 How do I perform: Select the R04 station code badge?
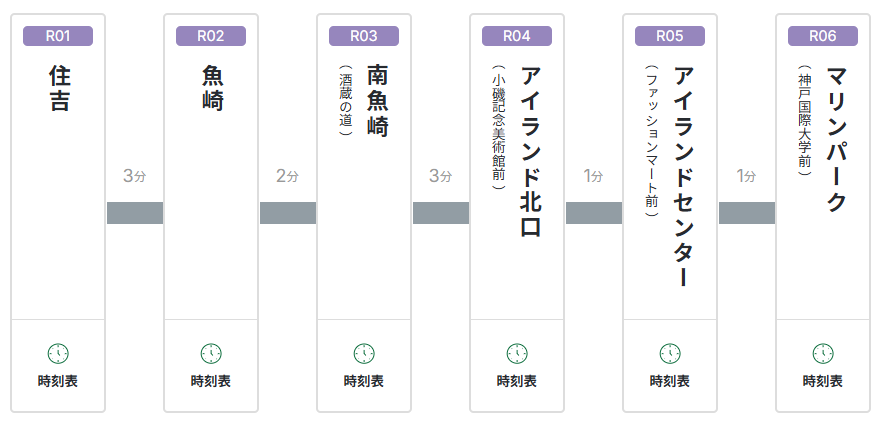517,36
